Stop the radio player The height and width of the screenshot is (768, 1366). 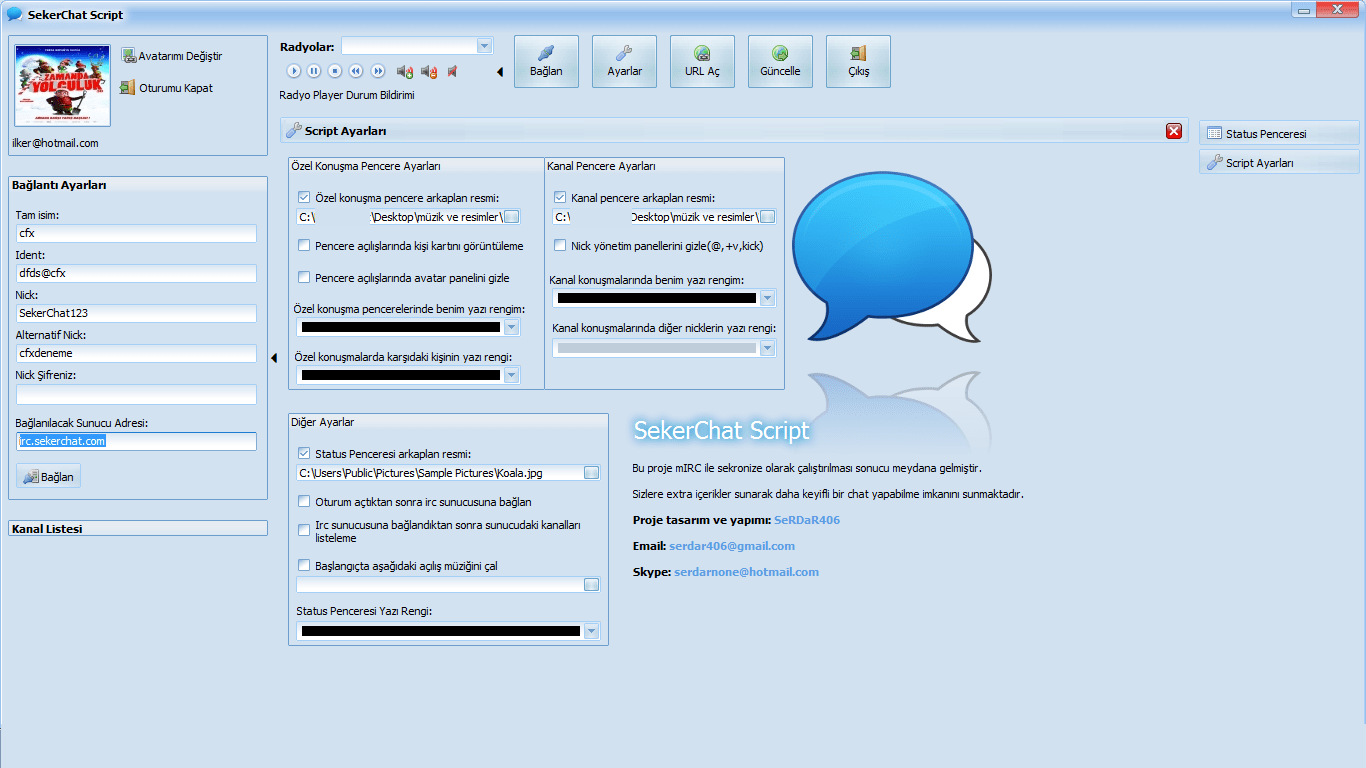click(x=335, y=71)
